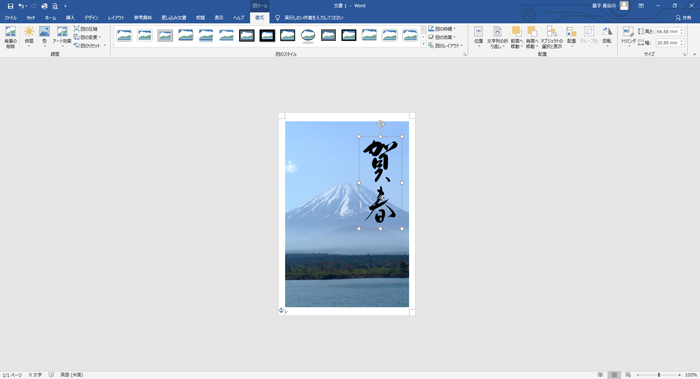Click the zoom out minus button
The height and width of the screenshot is (379, 700).
click(638, 375)
